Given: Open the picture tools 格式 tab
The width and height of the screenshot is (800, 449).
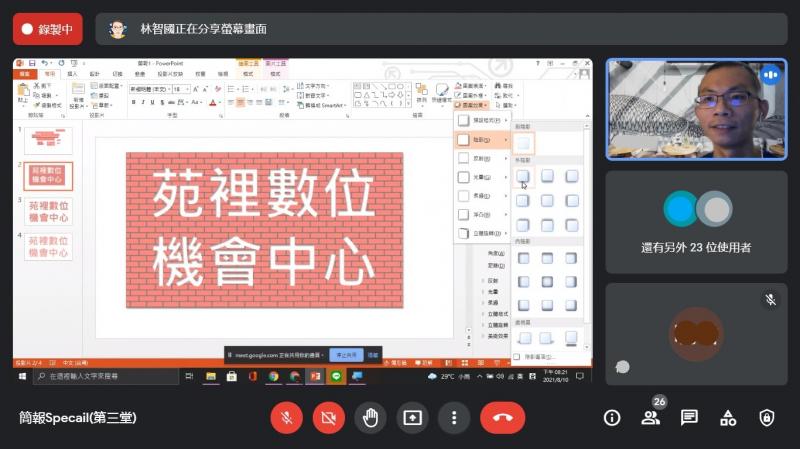Looking at the screenshot, I should [x=275, y=74].
